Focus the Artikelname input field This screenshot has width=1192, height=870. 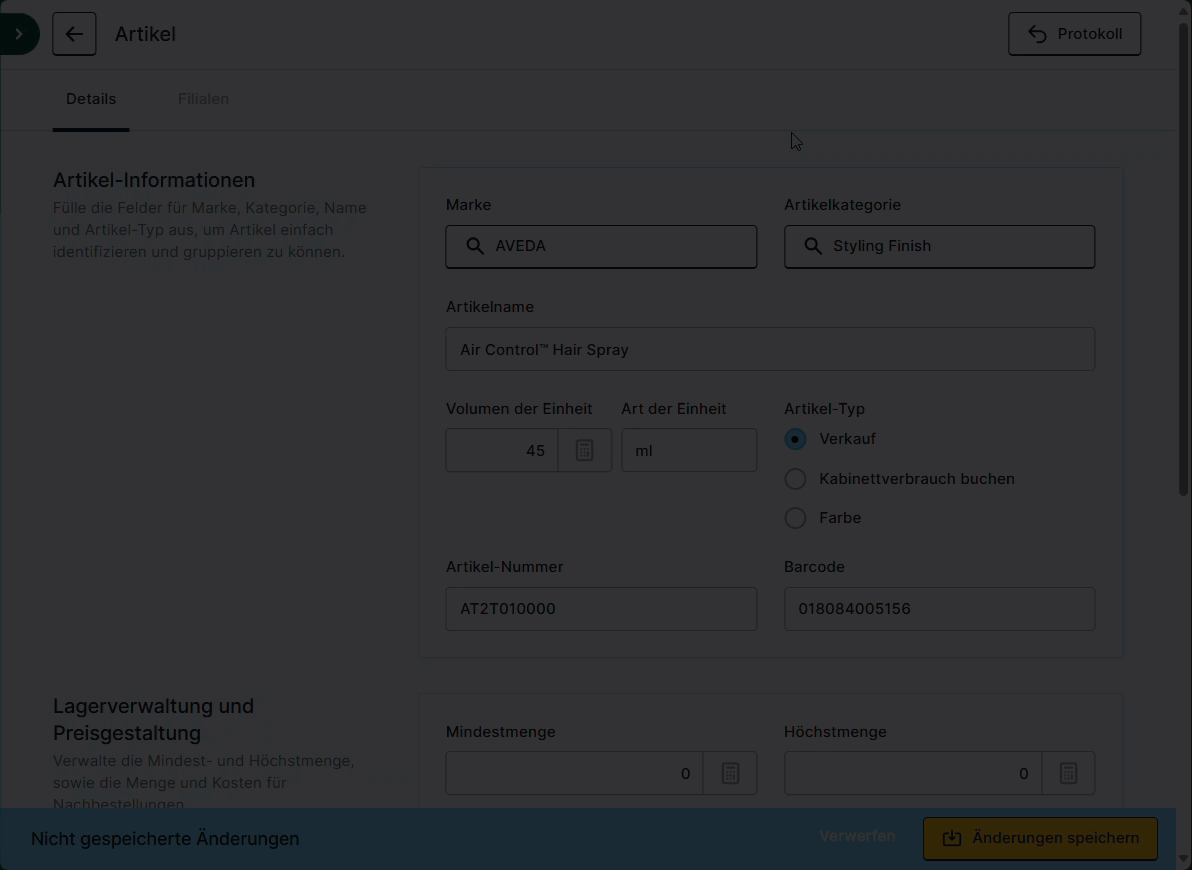click(x=770, y=349)
